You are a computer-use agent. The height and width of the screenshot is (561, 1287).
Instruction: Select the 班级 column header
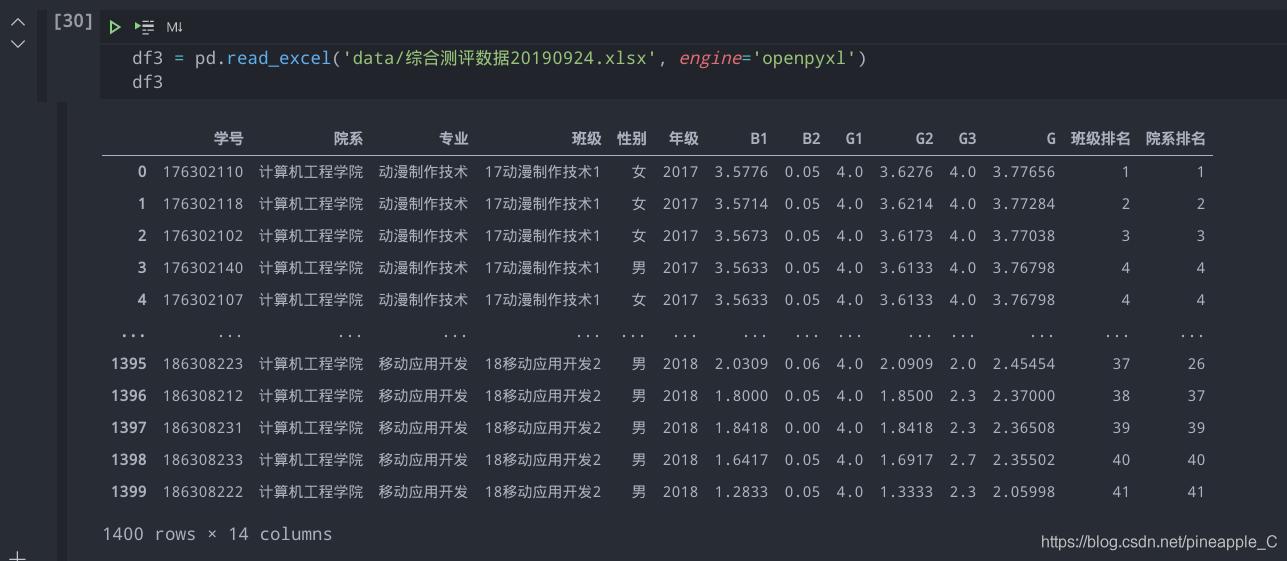pyautogui.click(x=586, y=139)
